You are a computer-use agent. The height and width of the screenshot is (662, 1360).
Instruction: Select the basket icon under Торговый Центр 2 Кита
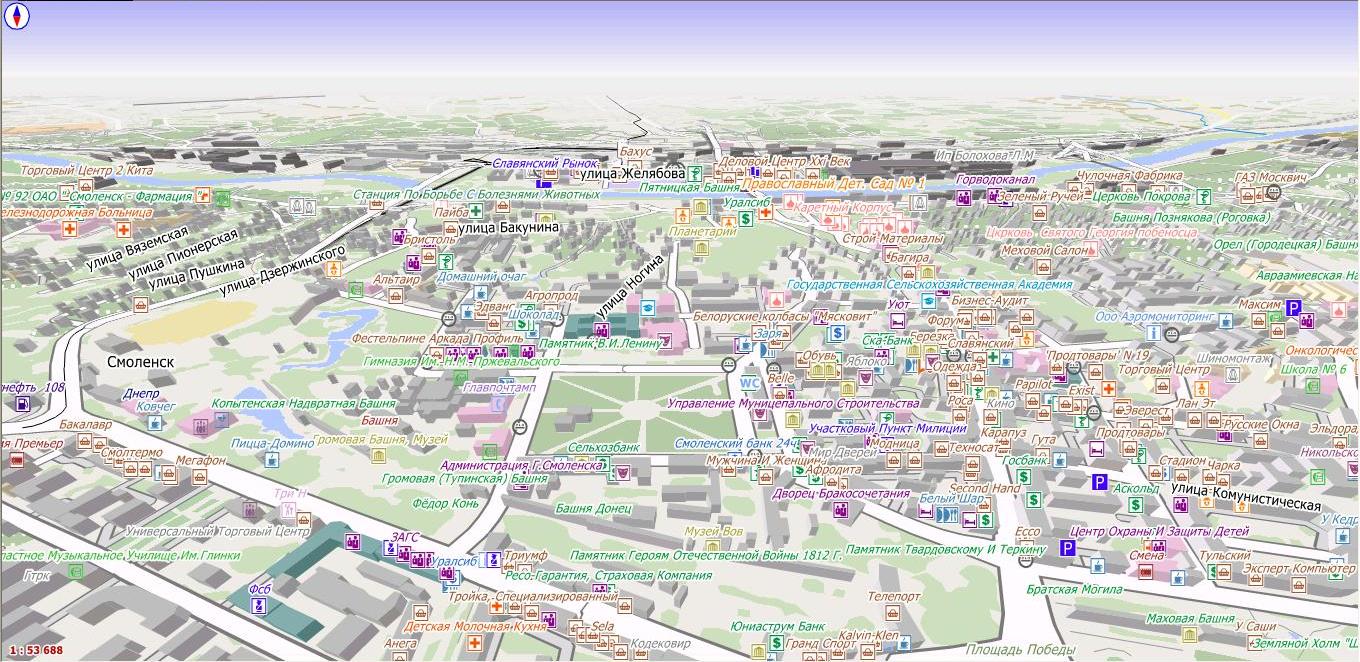(88, 184)
